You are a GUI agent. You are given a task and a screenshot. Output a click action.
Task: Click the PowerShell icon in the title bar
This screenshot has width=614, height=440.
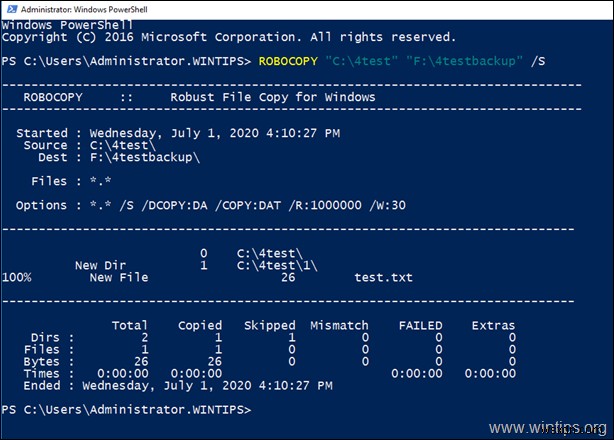(10, 9)
